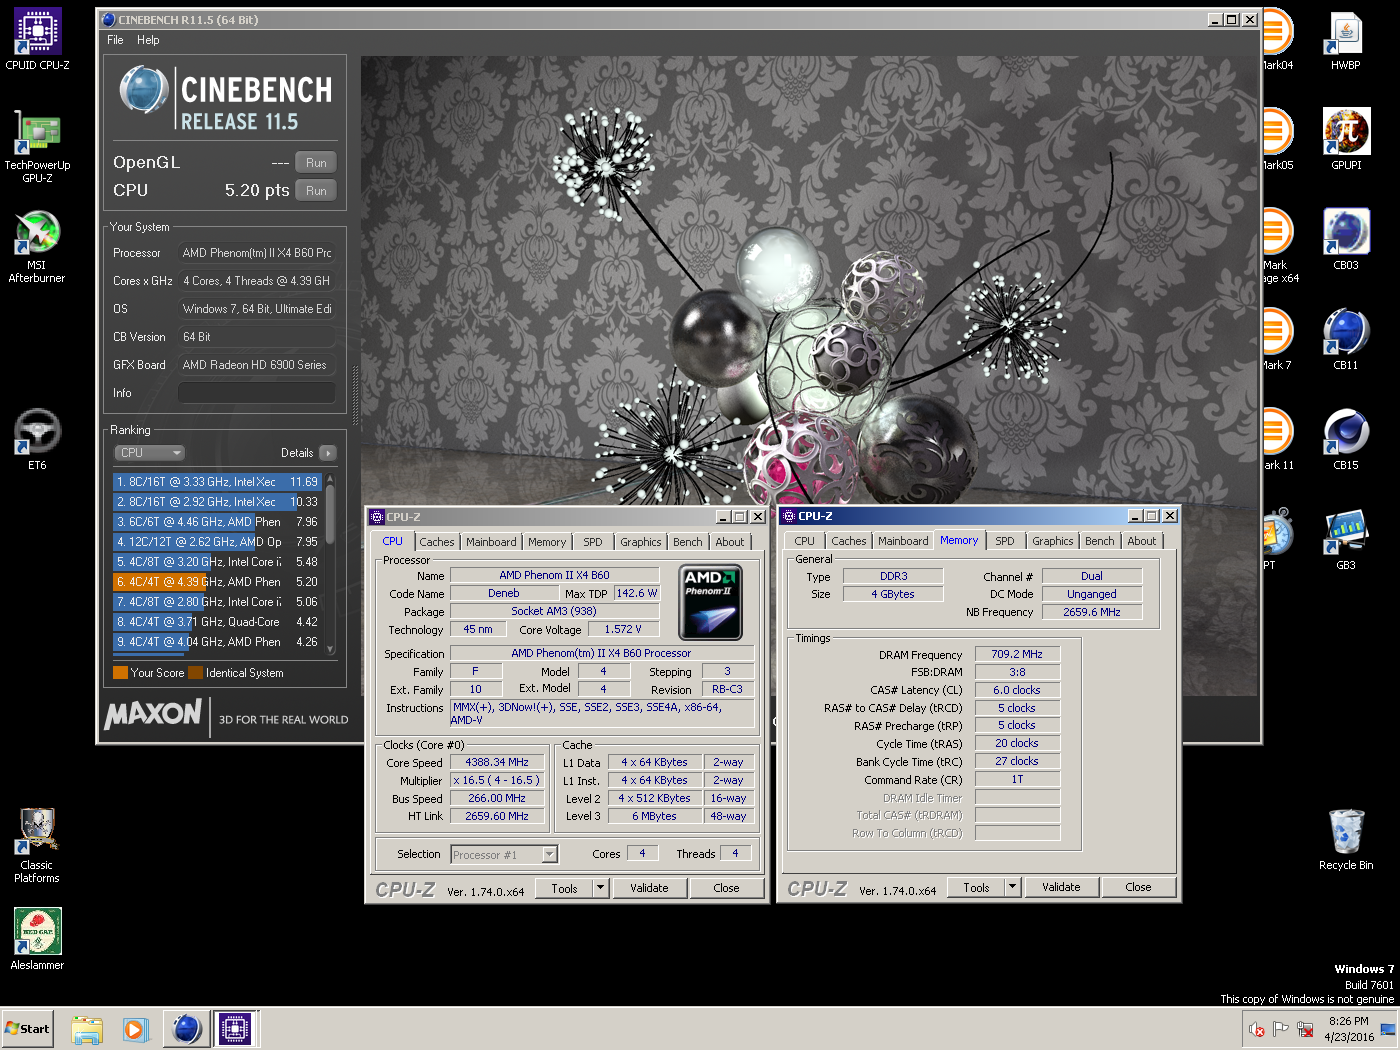
Task: Switch to SPD tab in left CPU-Z window
Action: [593, 542]
